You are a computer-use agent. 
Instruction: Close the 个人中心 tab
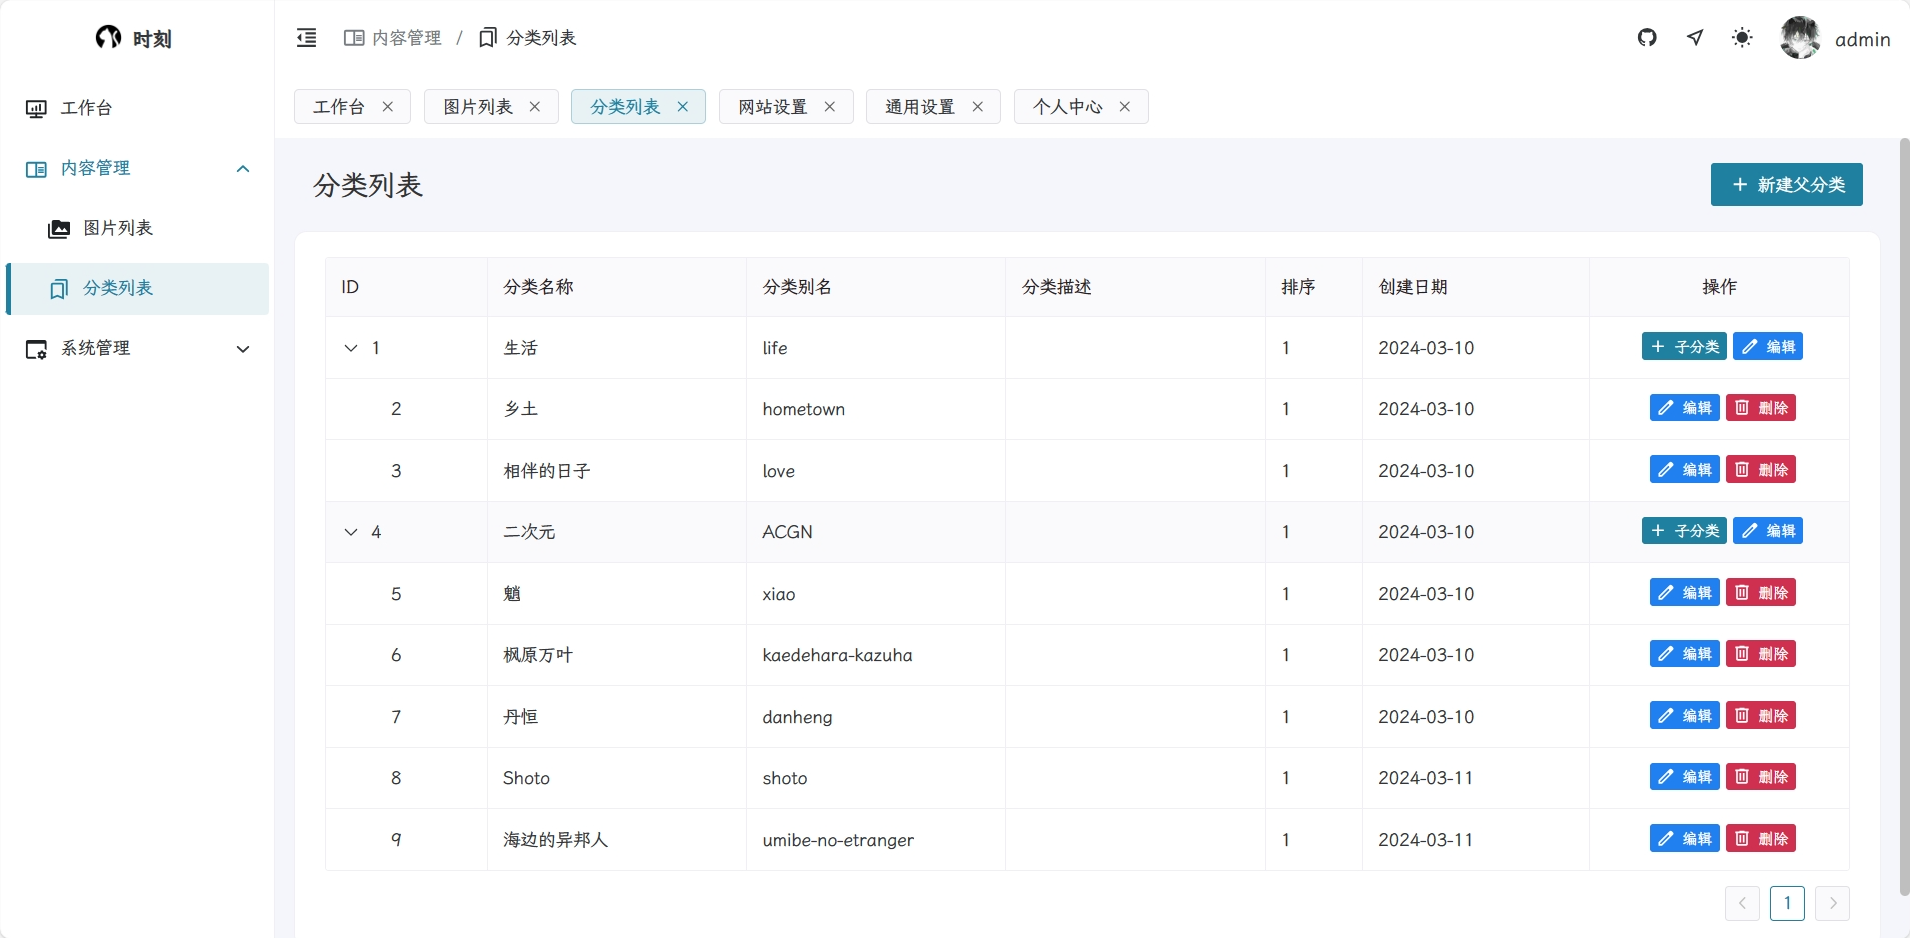click(1125, 107)
